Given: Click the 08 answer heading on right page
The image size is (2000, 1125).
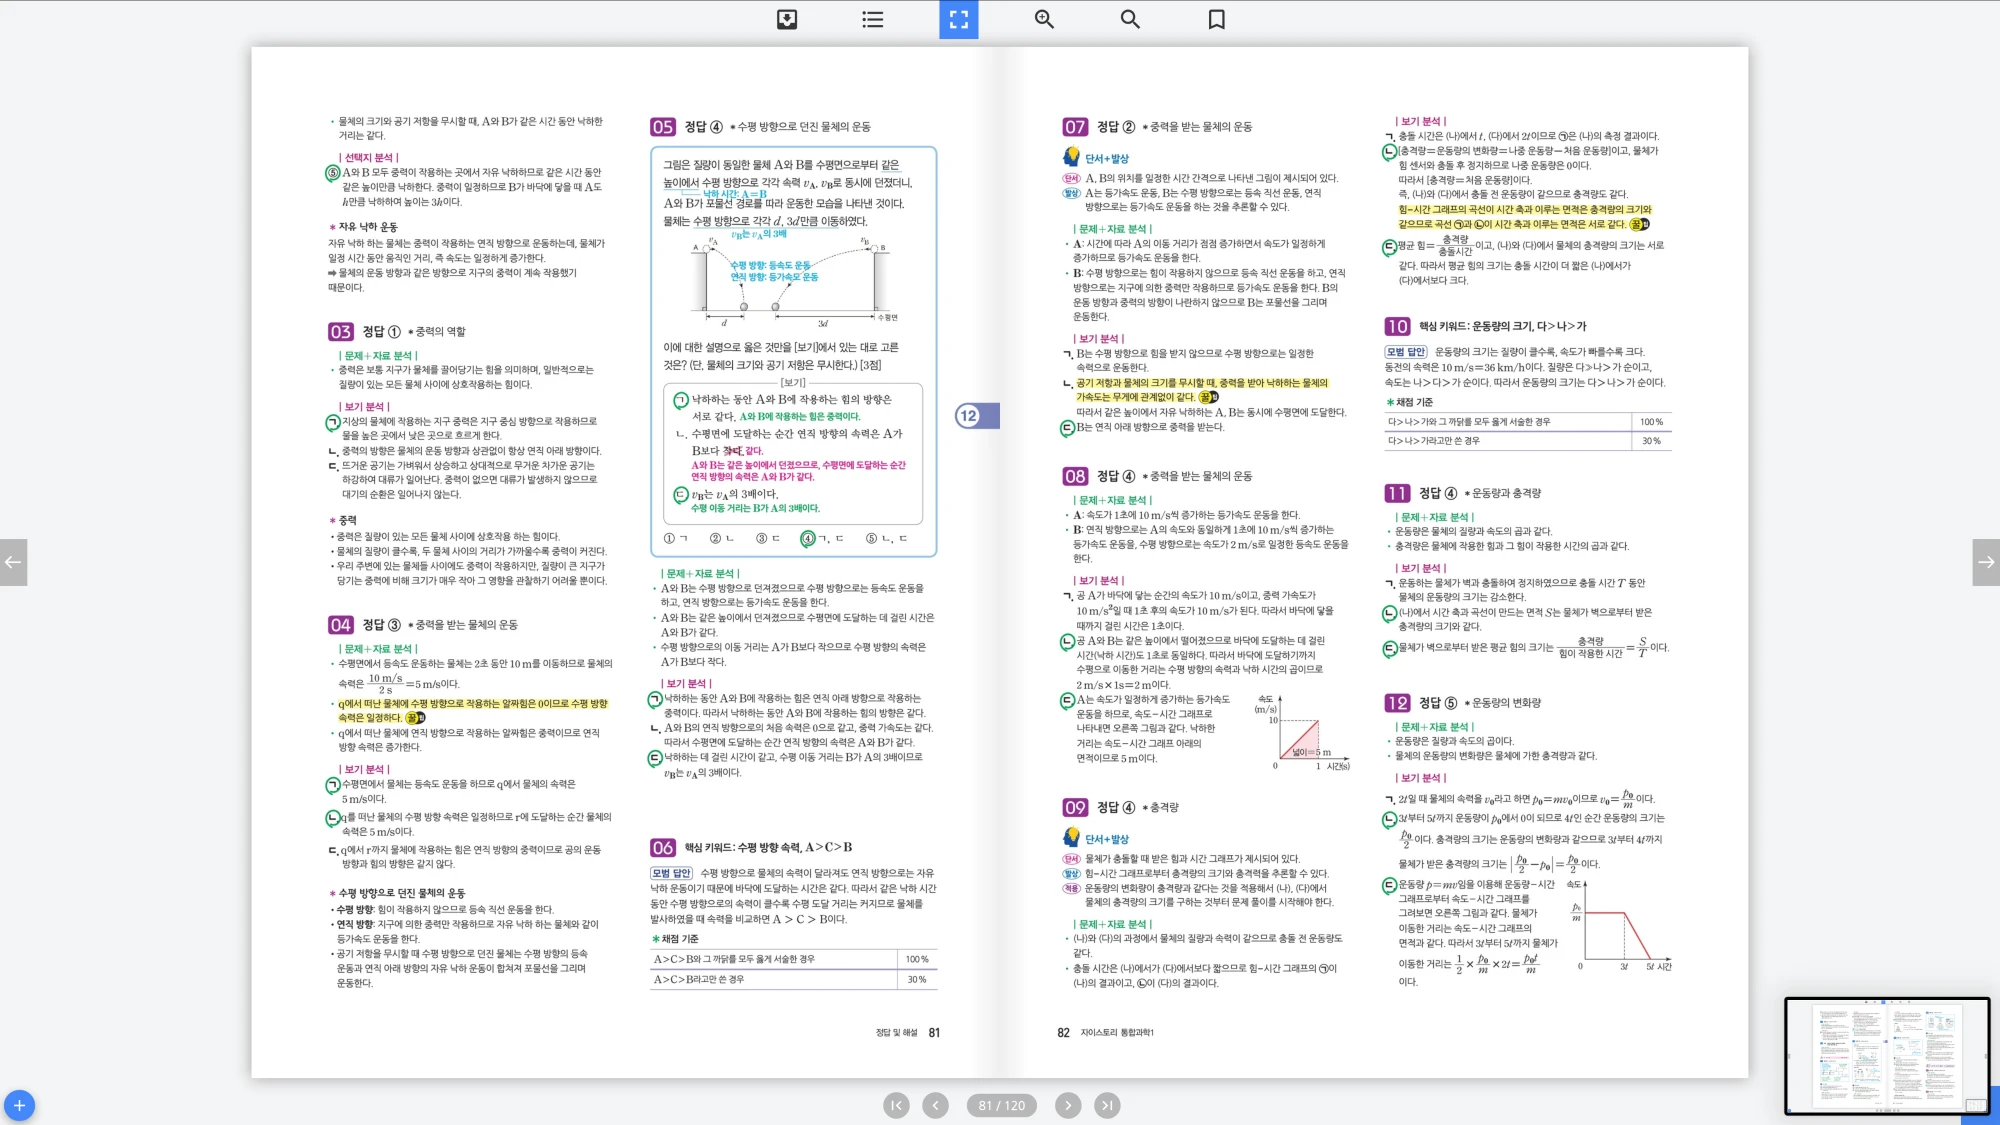Looking at the screenshot, I should [x=1075, y=476].
